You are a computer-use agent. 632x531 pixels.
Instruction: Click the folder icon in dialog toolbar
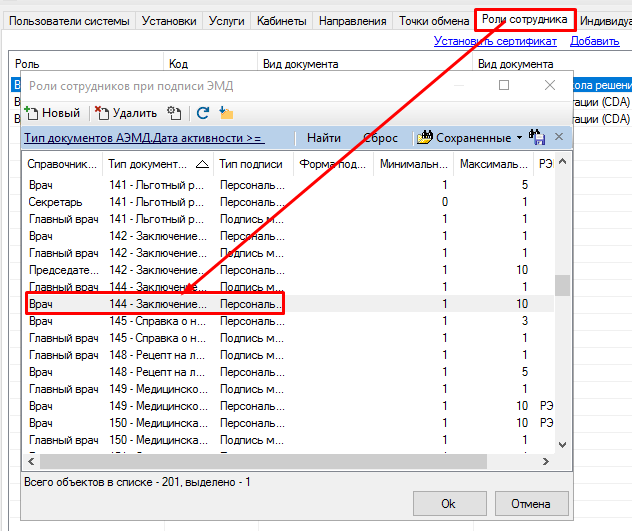(226, 113)
